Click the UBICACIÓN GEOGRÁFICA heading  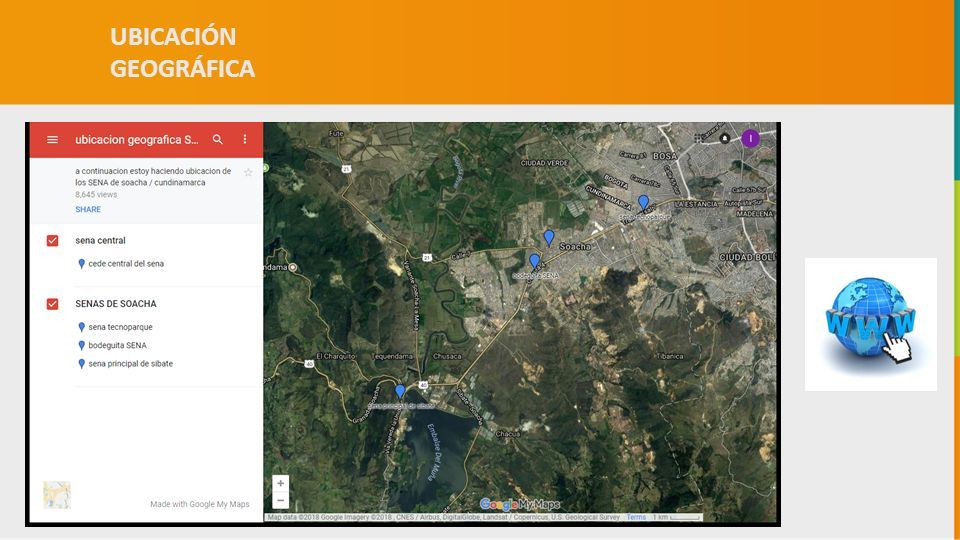pos(182,52)
